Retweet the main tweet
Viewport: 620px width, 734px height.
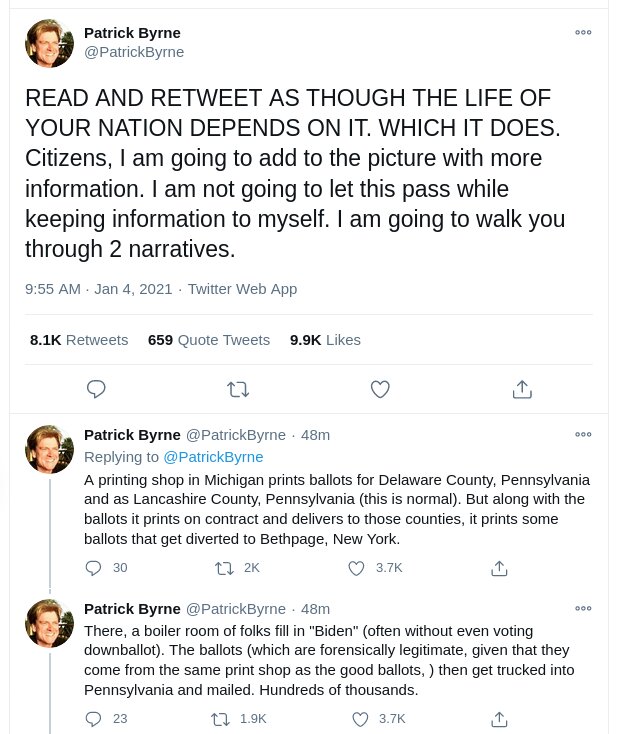pyautogui.click(x=238, y=389)
